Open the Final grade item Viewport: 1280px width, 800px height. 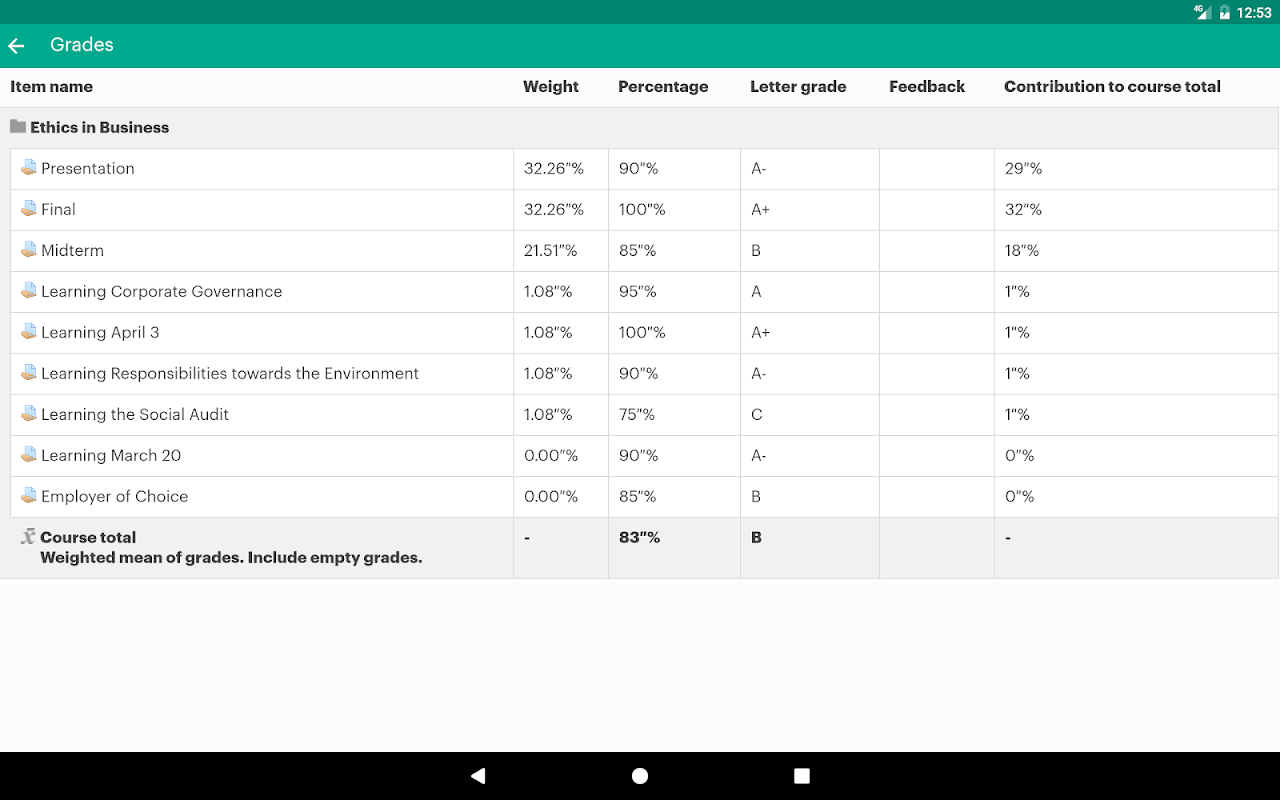pyautogui.click(x=58, y=209)
